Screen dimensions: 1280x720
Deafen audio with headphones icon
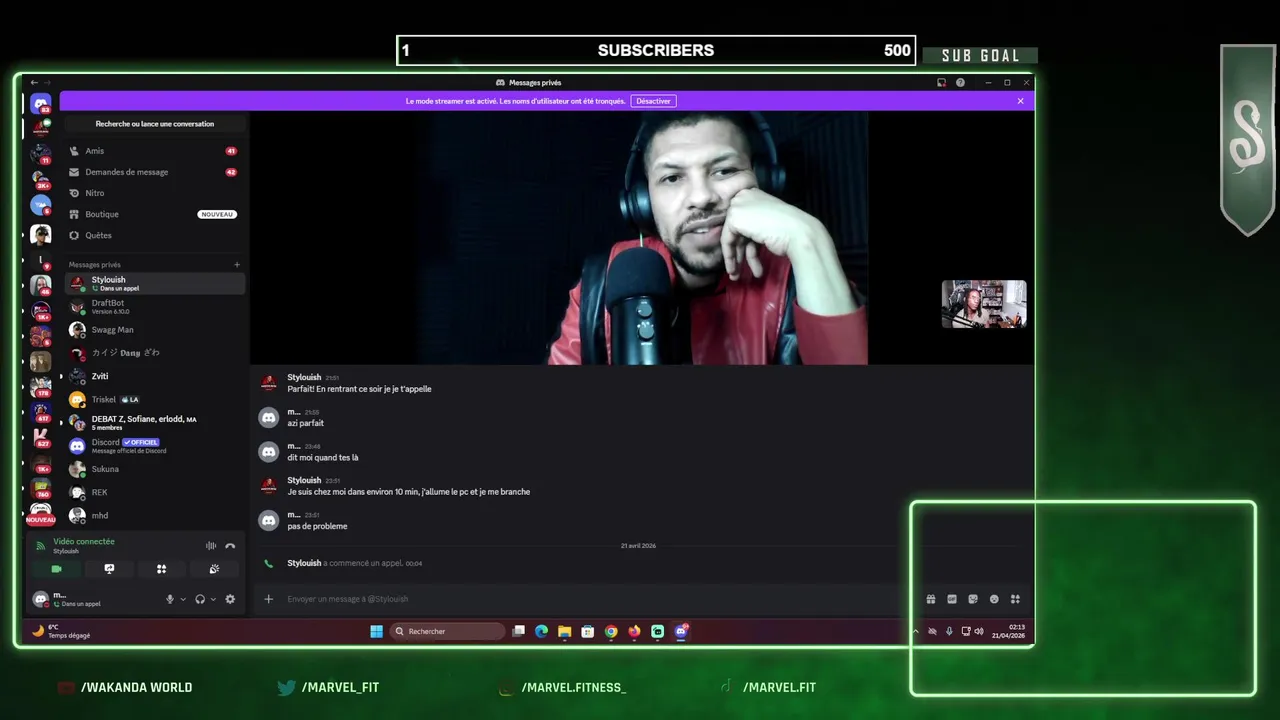point(200,599)
